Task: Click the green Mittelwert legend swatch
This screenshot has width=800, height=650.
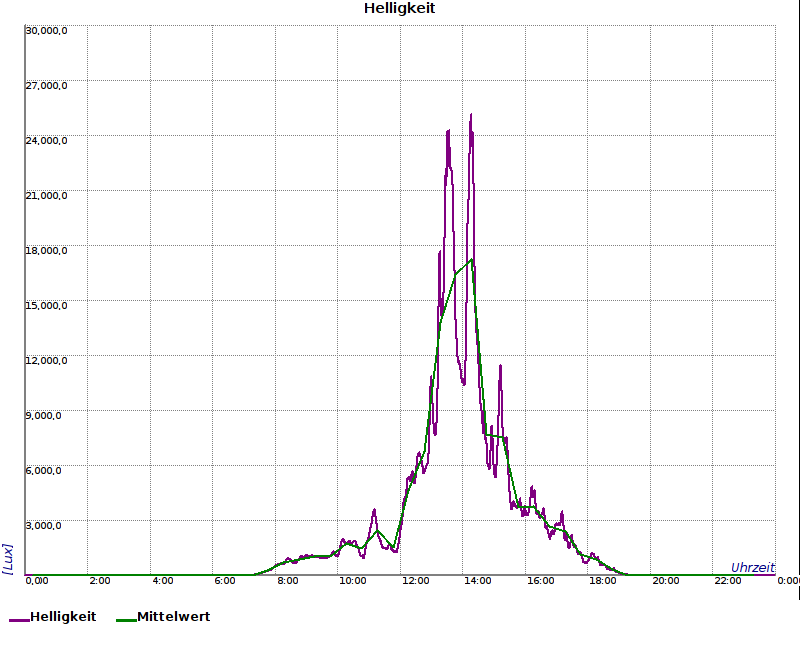Action: (x=127, y=620)
